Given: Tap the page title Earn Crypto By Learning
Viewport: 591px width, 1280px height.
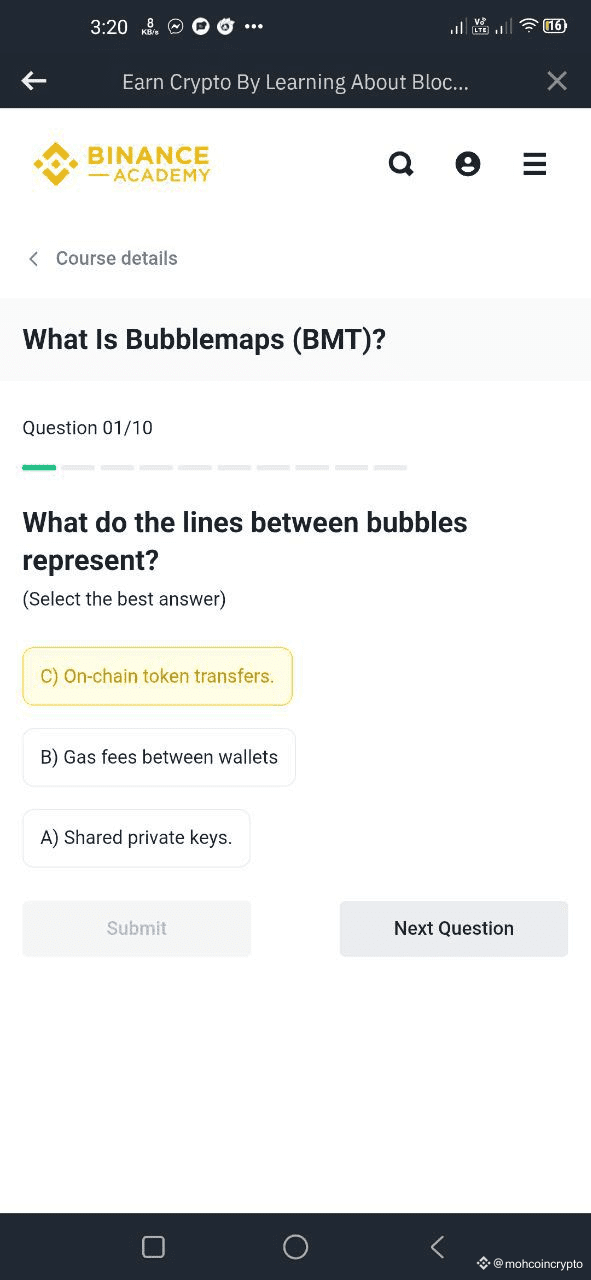Looking at the screenshot, I should click(x=295, y=82).
